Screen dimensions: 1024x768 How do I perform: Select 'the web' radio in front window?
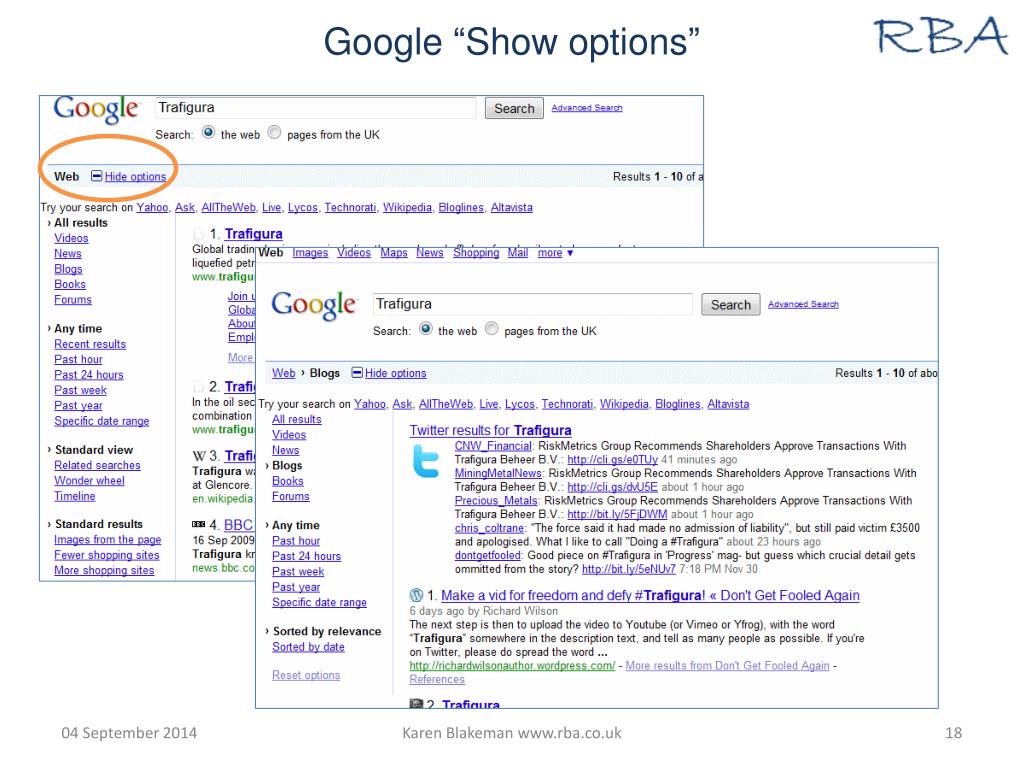tap(426, 328)
